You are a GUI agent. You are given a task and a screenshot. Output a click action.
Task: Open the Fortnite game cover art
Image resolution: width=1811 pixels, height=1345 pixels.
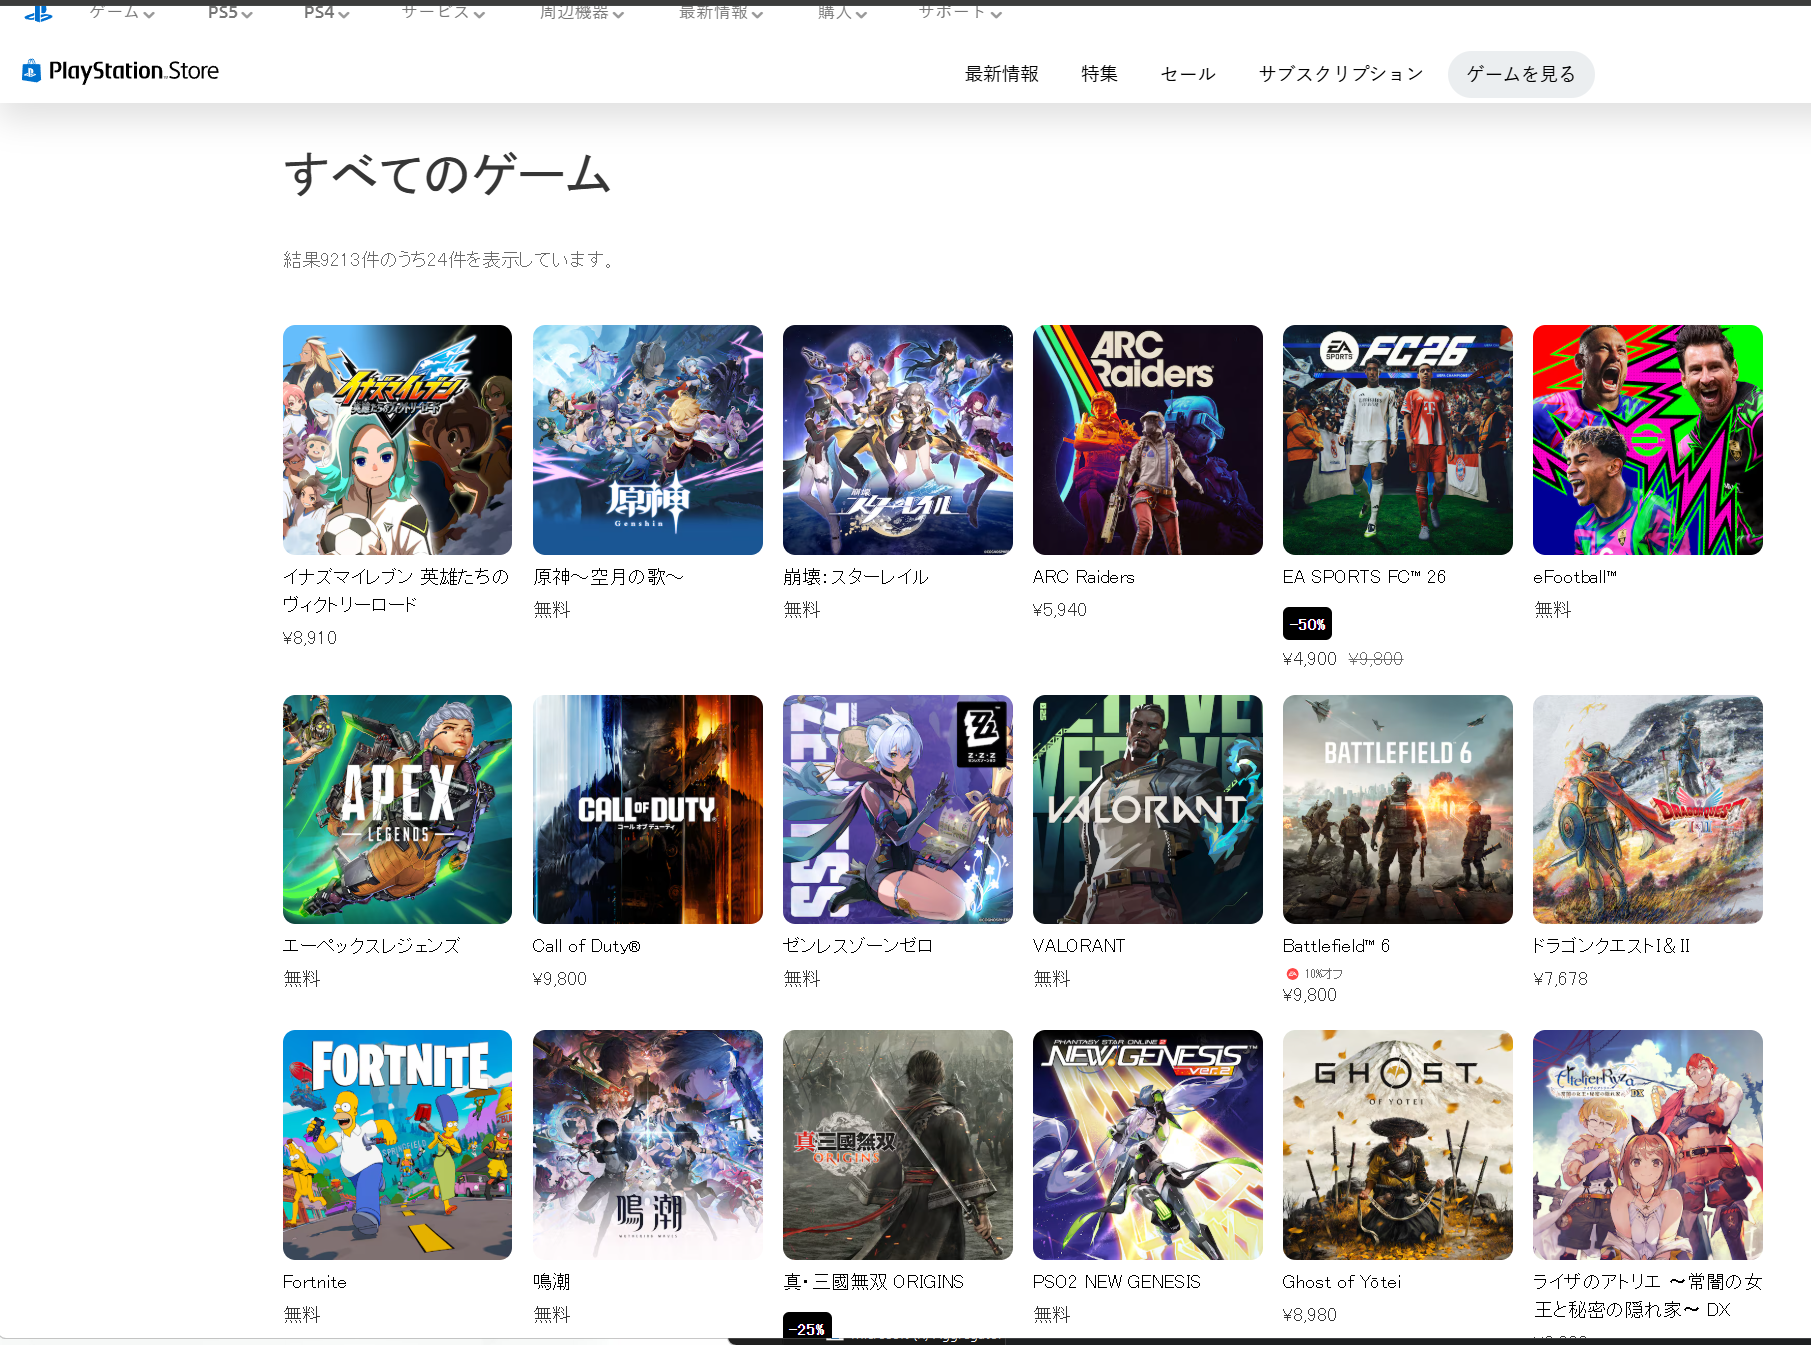click(397, 1145)
